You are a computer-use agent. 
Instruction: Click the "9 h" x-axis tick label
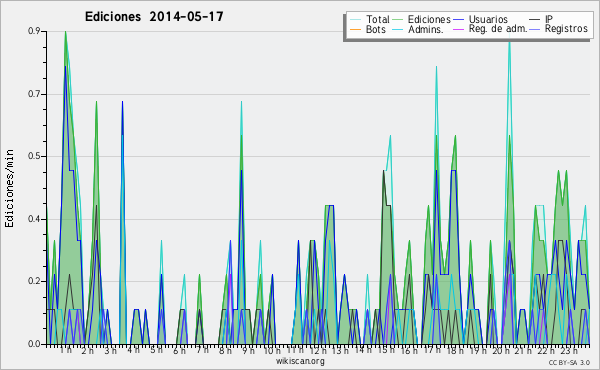(x=248, y=350)
